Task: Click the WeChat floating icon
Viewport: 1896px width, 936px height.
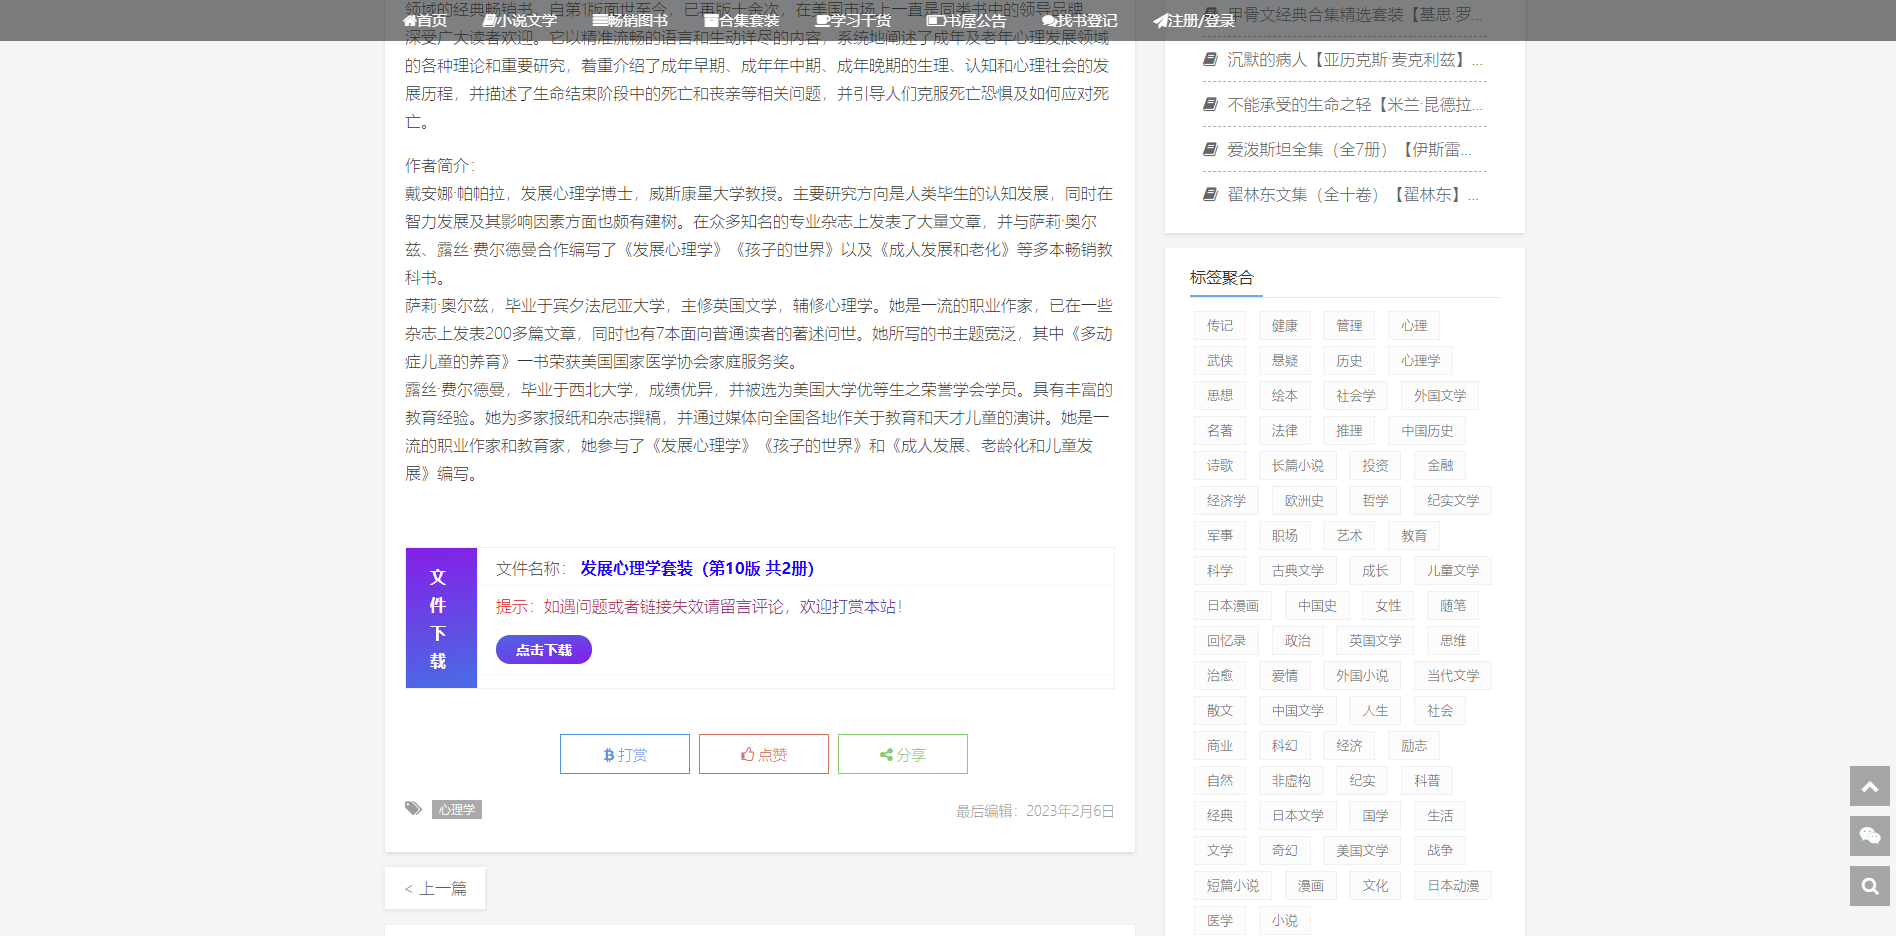Action: coord(1870,836)
